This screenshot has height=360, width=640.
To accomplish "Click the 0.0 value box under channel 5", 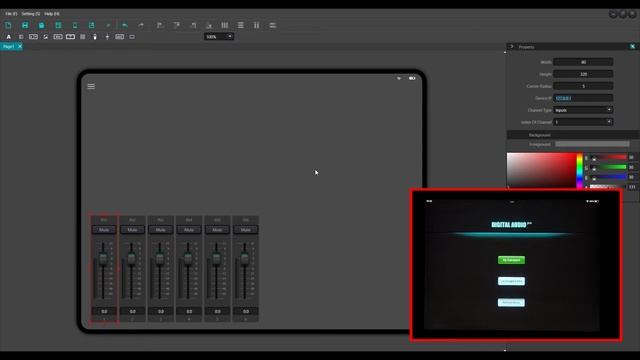I will [217, 311].
